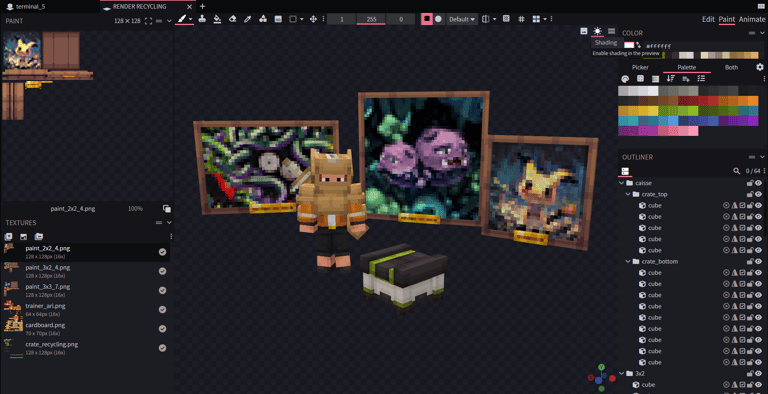Select the Move tool

[313, 19]
